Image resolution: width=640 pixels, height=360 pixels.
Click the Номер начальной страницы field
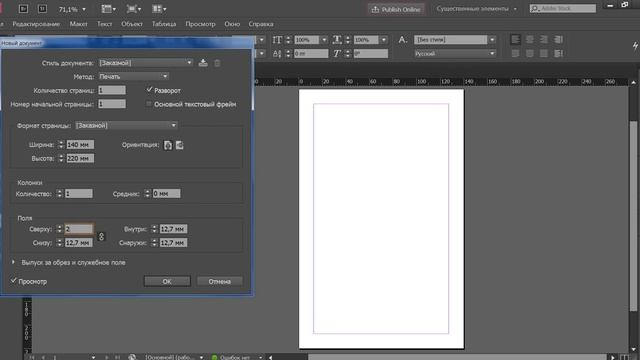click(112, 104)
